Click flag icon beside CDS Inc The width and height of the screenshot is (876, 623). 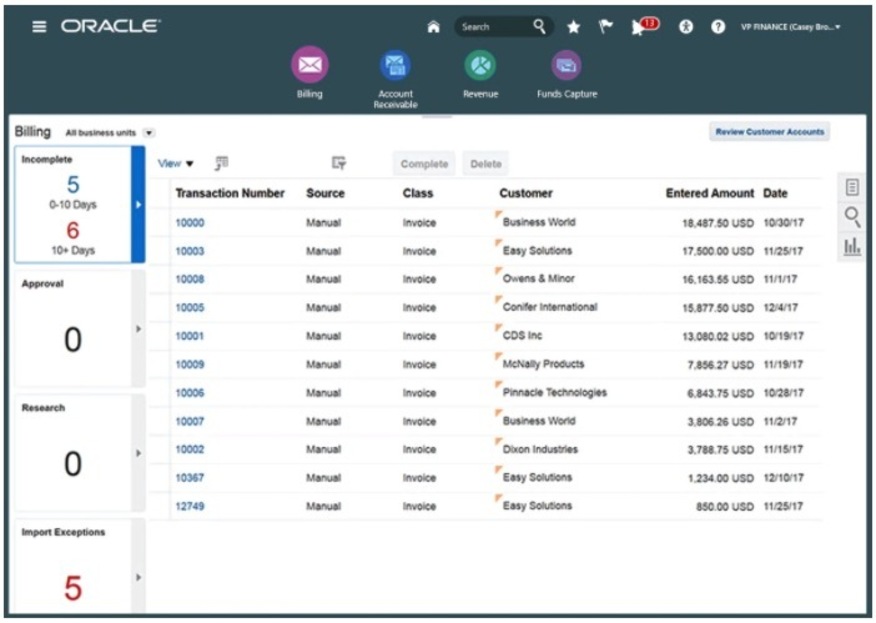tap(498, 328)
